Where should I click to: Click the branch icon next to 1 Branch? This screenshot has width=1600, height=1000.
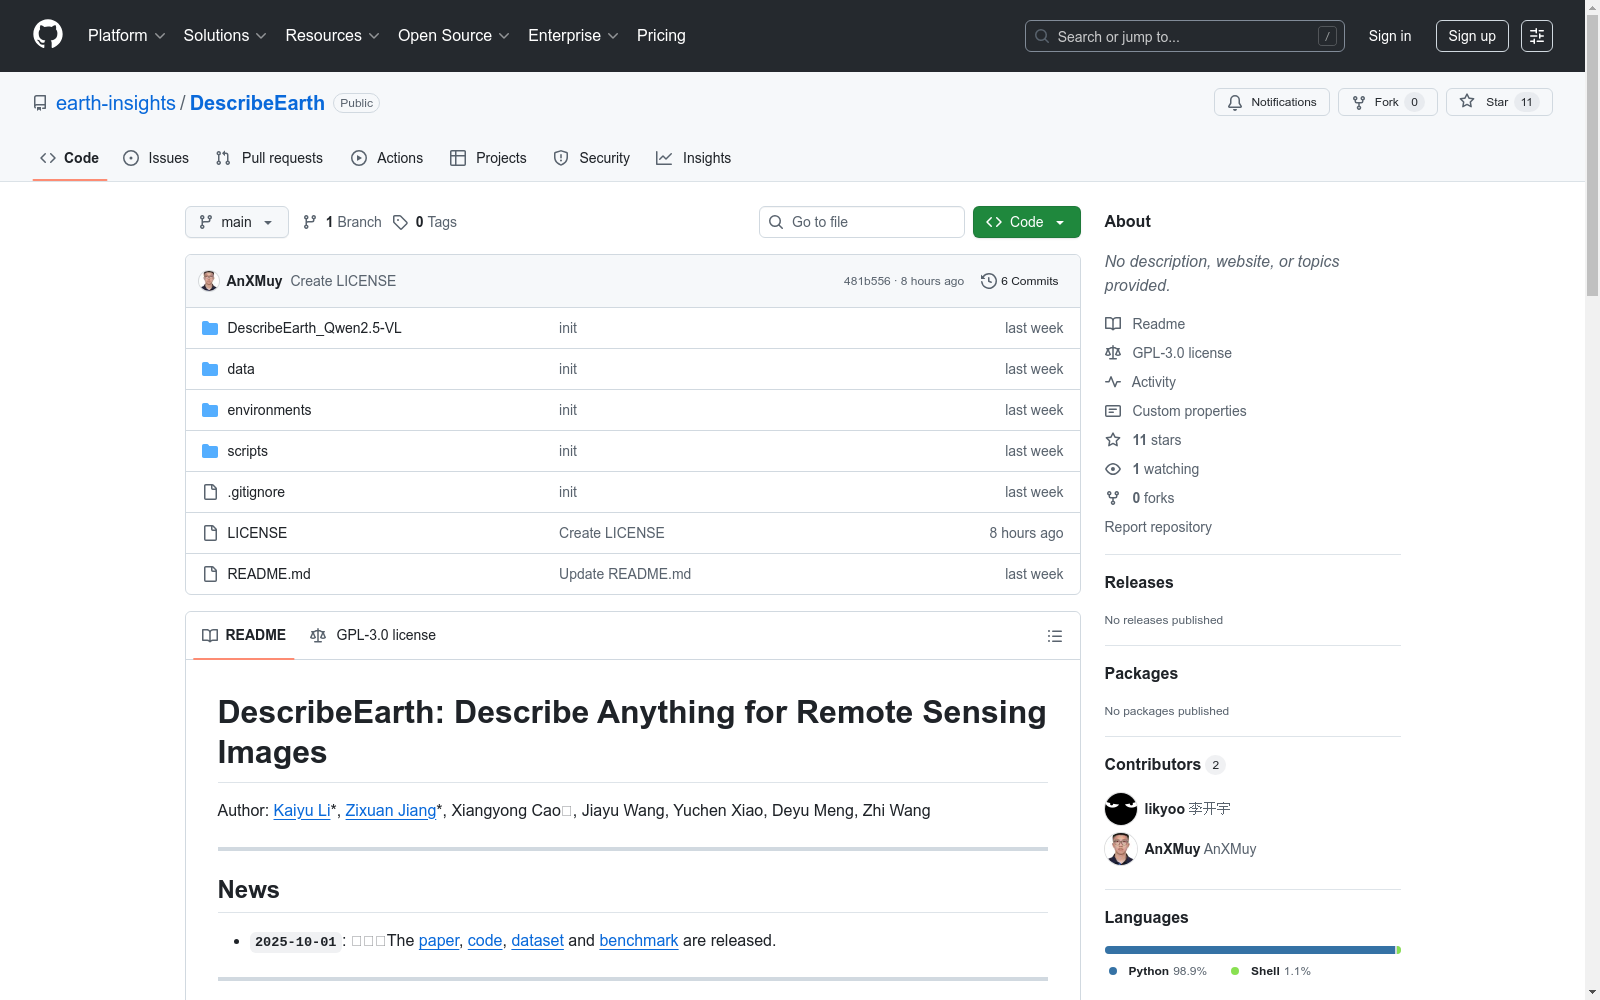(310, 222)
